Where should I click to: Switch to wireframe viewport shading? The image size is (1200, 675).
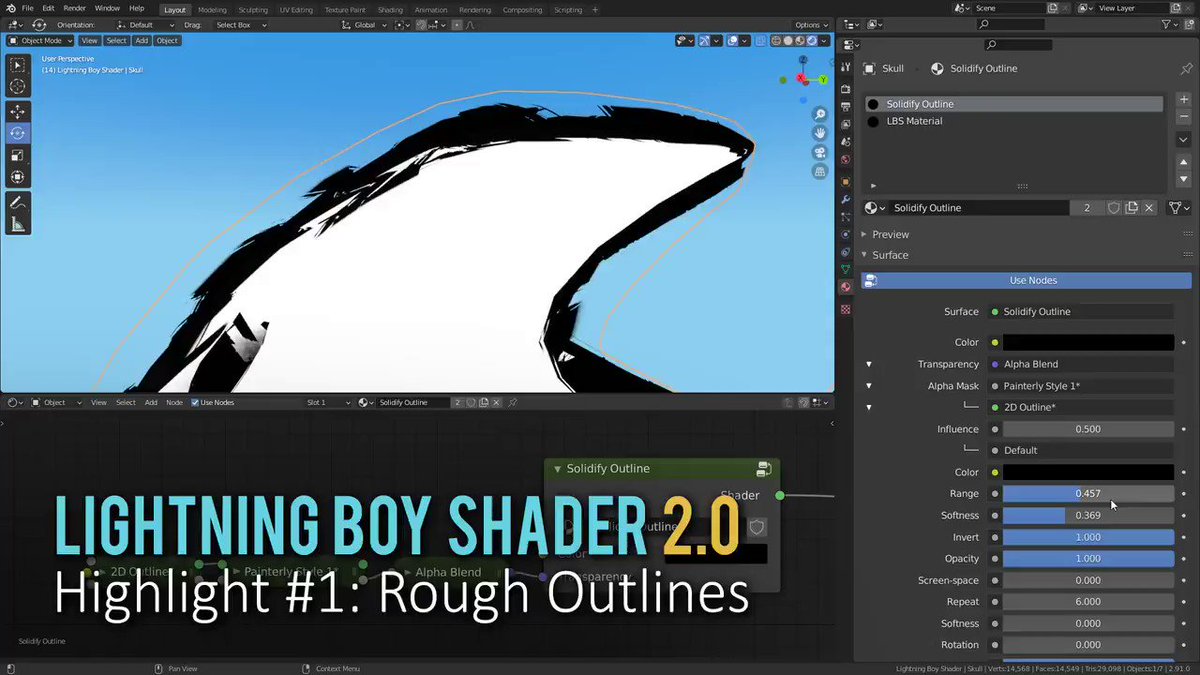pos(776,41)
